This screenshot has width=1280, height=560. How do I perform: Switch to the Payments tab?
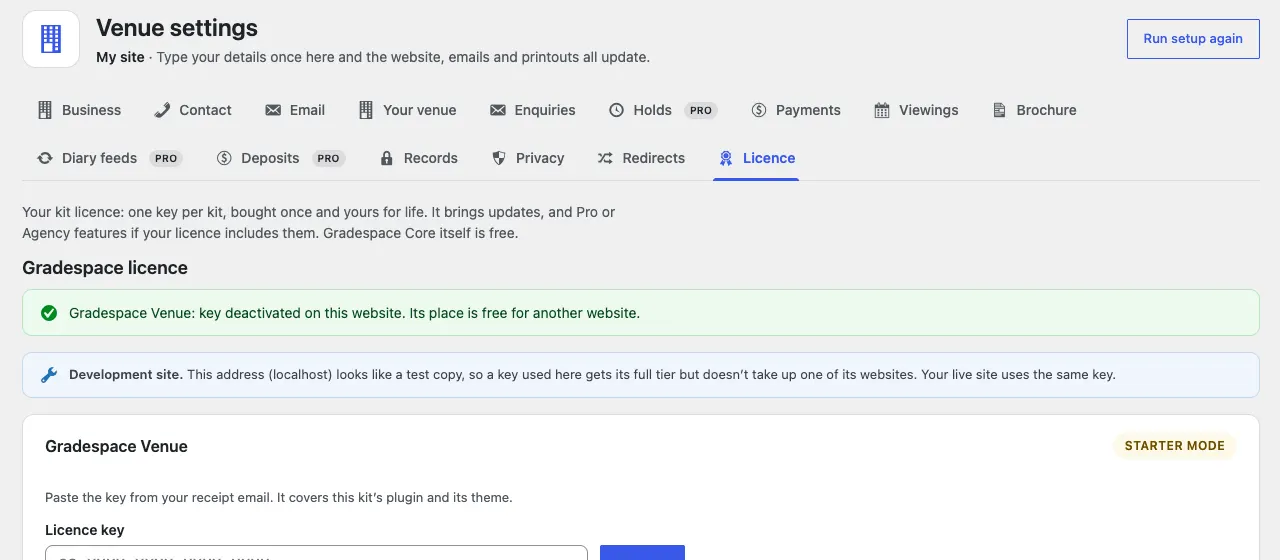(x=796, y=110)
